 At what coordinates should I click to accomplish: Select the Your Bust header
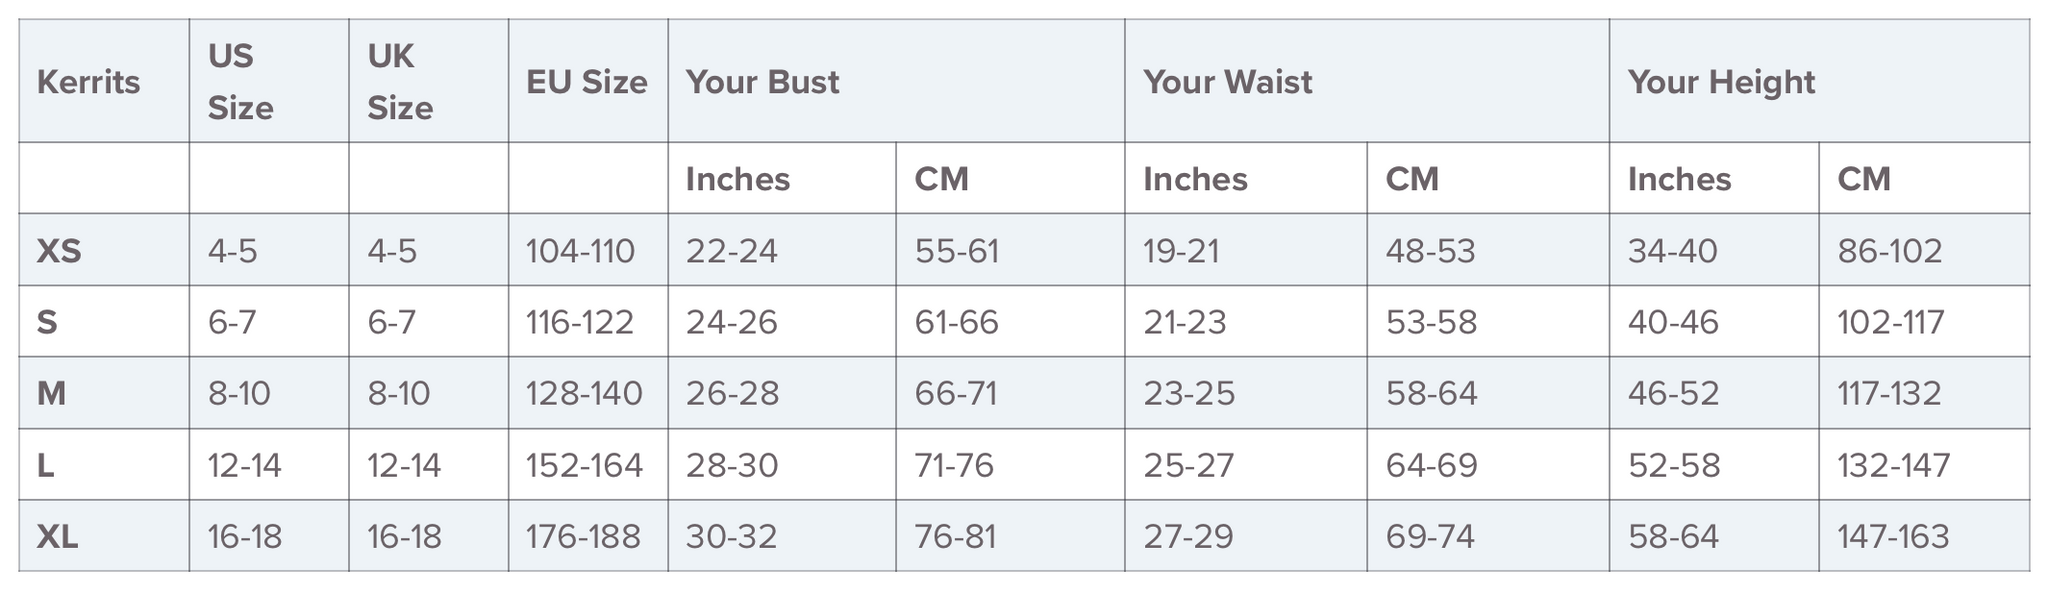click(x=762, y=82)
